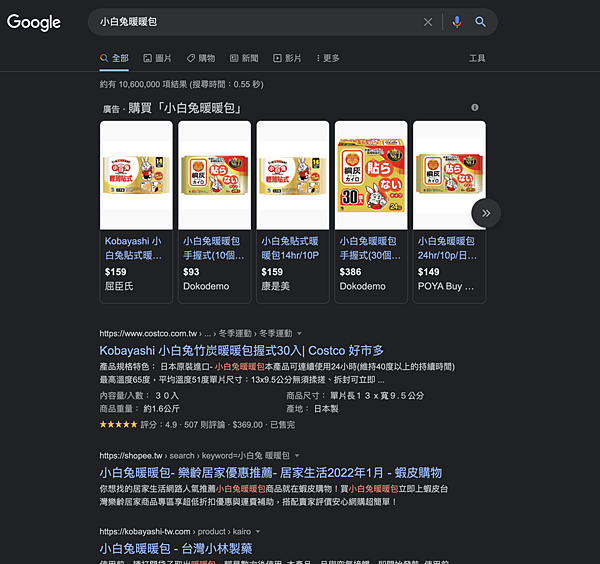The width and height of the screenshot is (600, 564).
Task: Click the $149 price text
Action: point(429,272)
